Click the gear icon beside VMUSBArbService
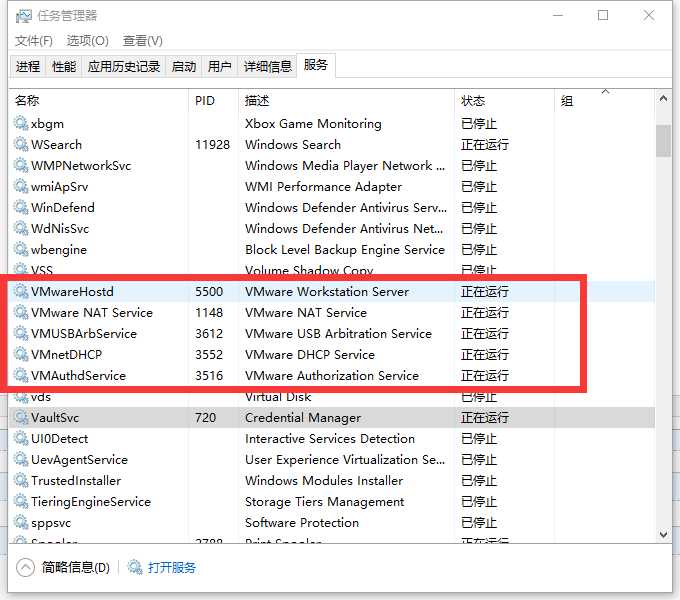680x600 pixels. click(21, 333)
